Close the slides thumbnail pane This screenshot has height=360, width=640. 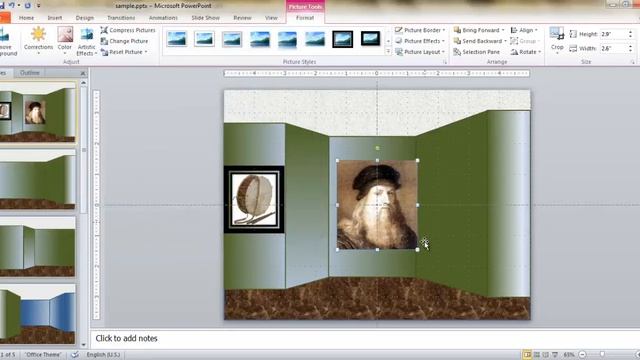(83, 73)
